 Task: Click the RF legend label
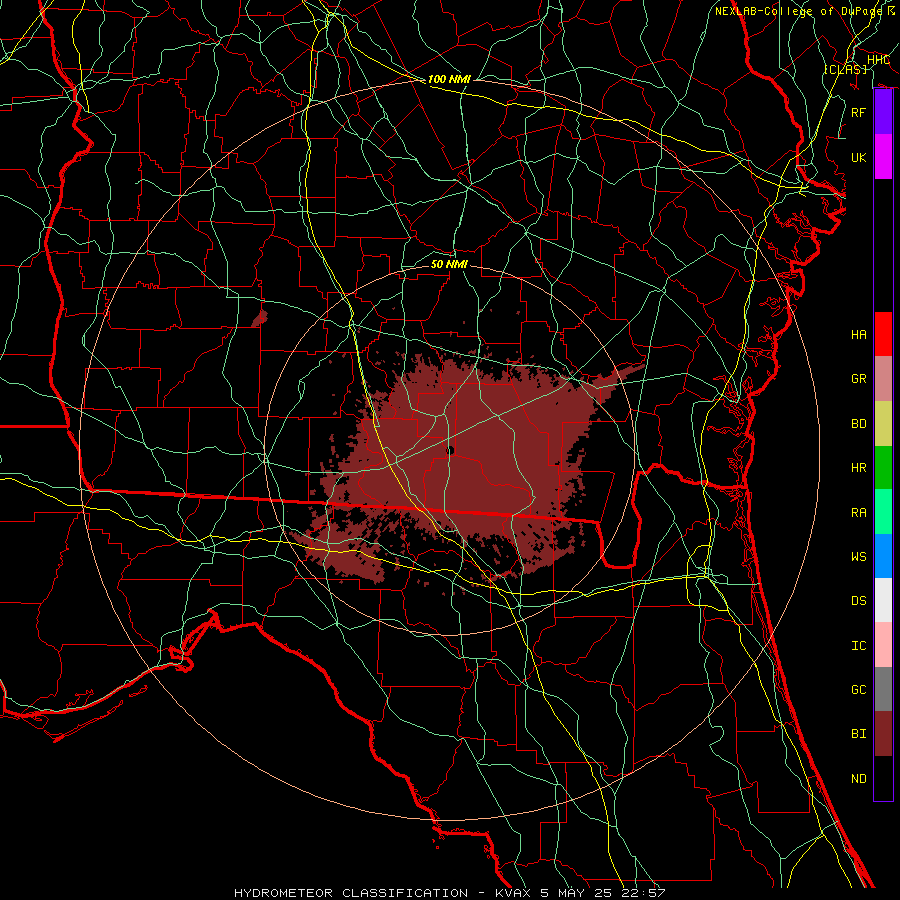point(859,112)
